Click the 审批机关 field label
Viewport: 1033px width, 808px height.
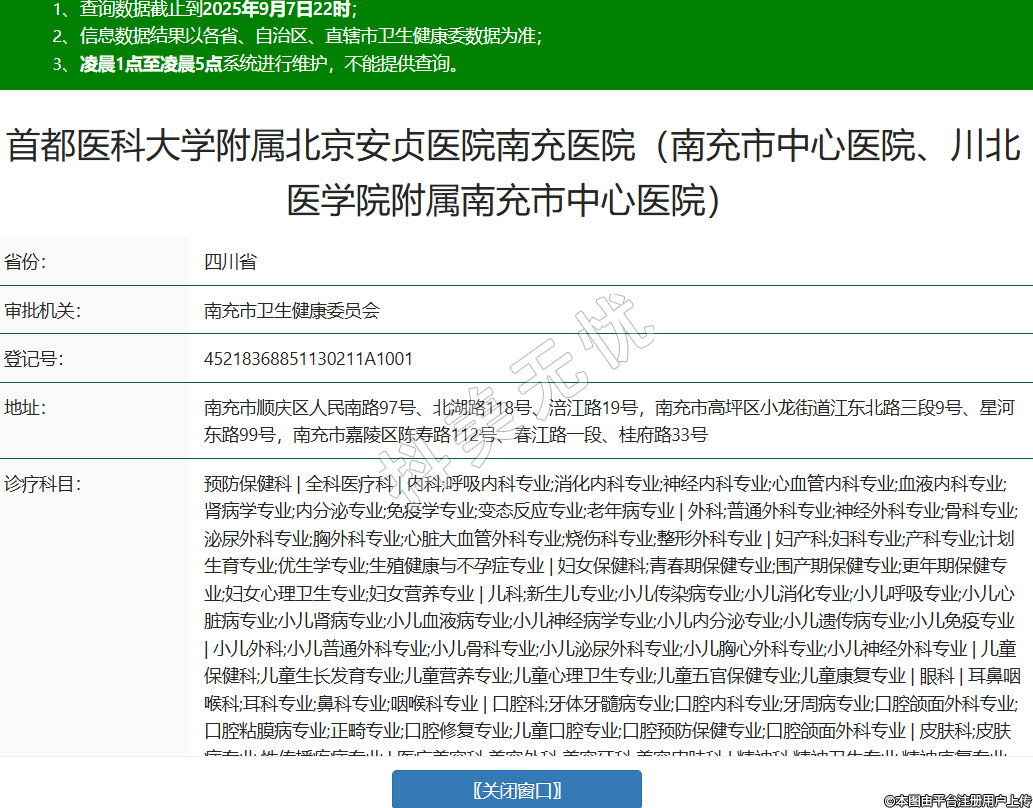coord(42,310)
